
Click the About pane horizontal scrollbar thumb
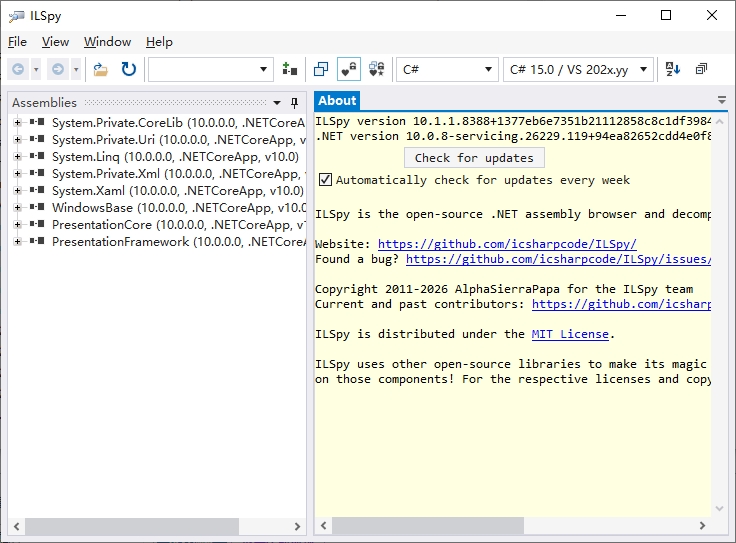428,526
